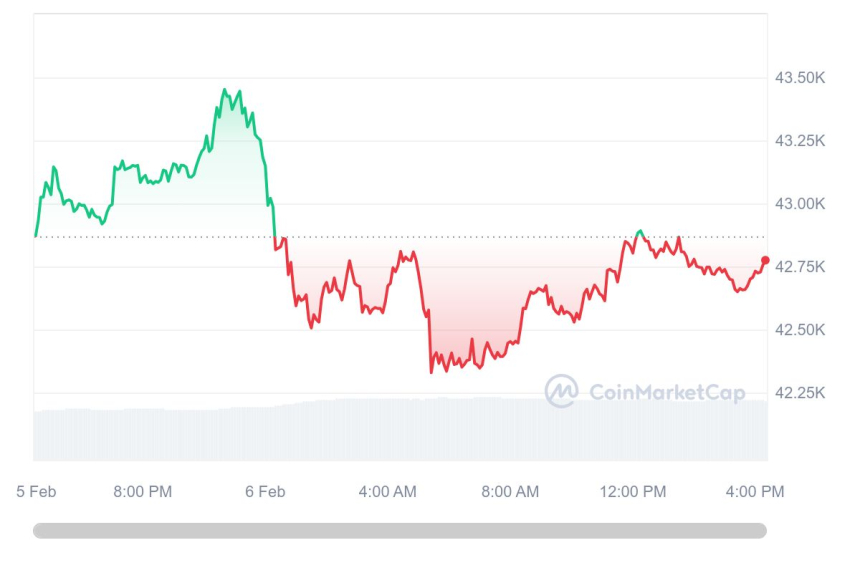Click the 43.50K price axis label
This screenshot has width=860, height=573.
pyautogui.click(x=800, y=78)
